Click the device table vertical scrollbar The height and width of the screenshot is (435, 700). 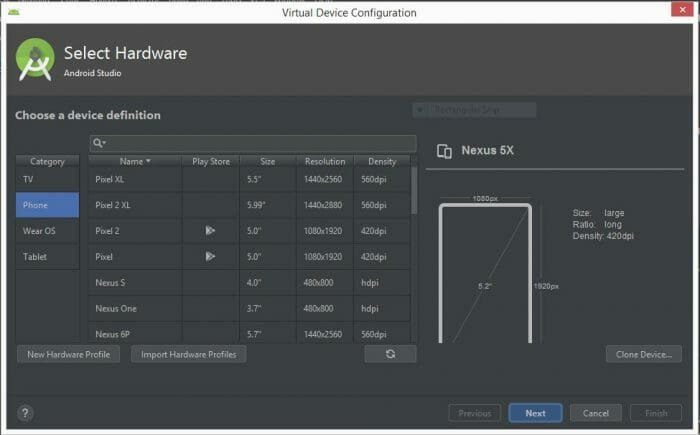414,191
